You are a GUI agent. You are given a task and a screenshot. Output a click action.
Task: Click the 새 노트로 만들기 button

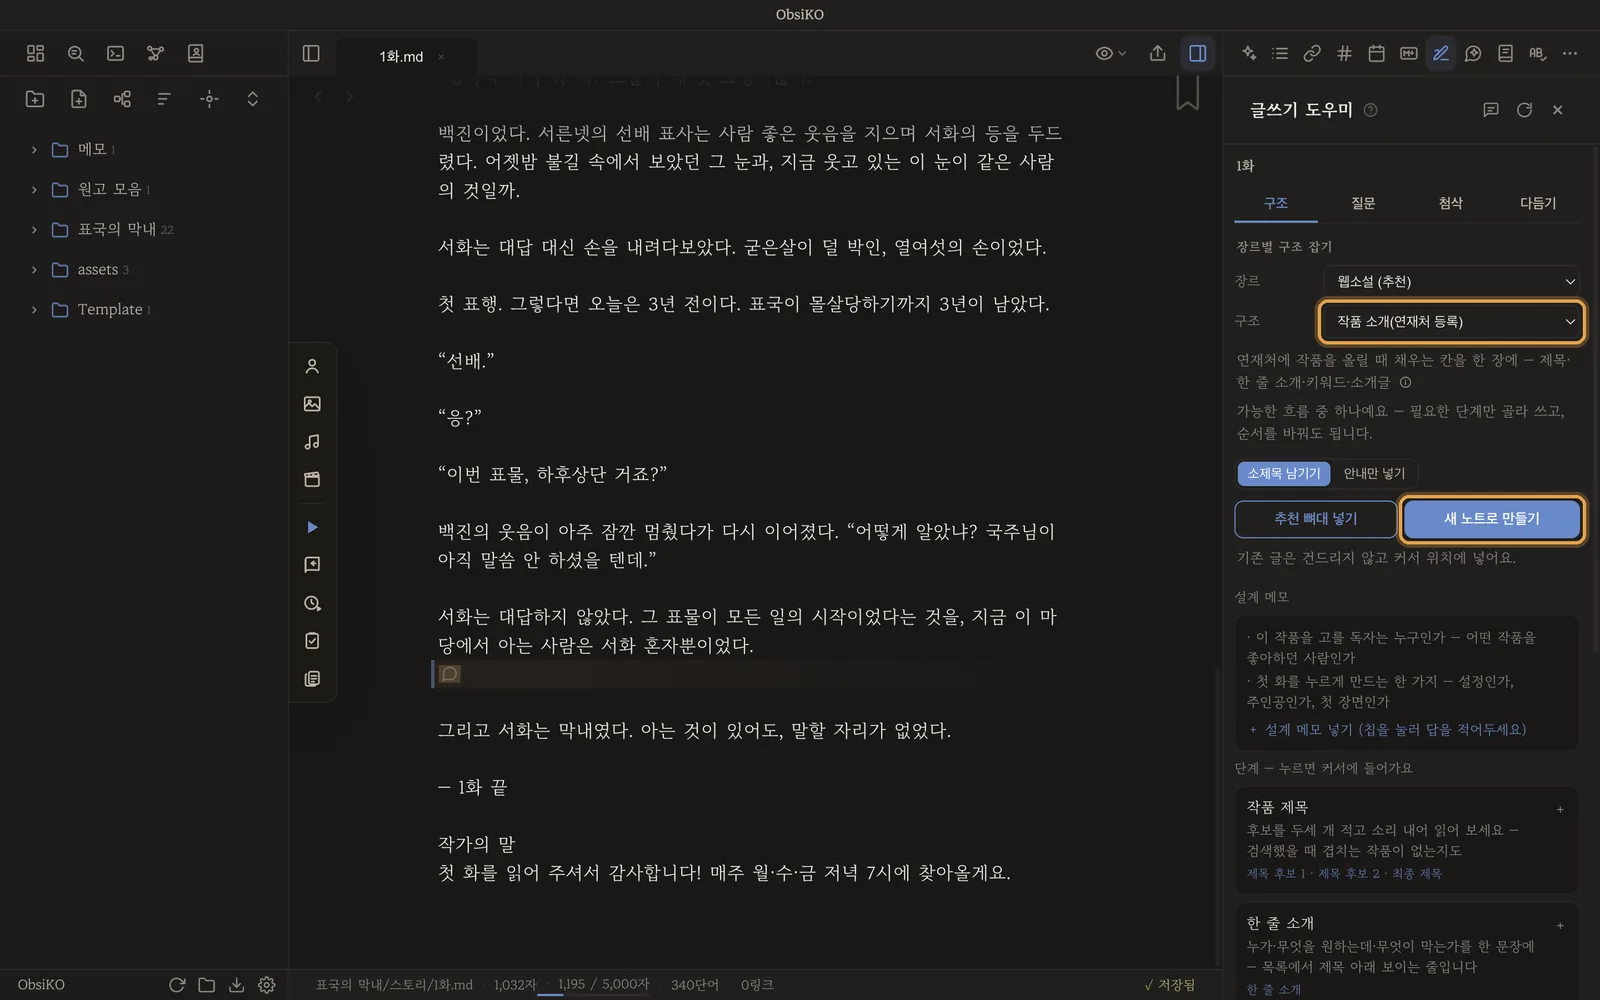pos(1491,518)
